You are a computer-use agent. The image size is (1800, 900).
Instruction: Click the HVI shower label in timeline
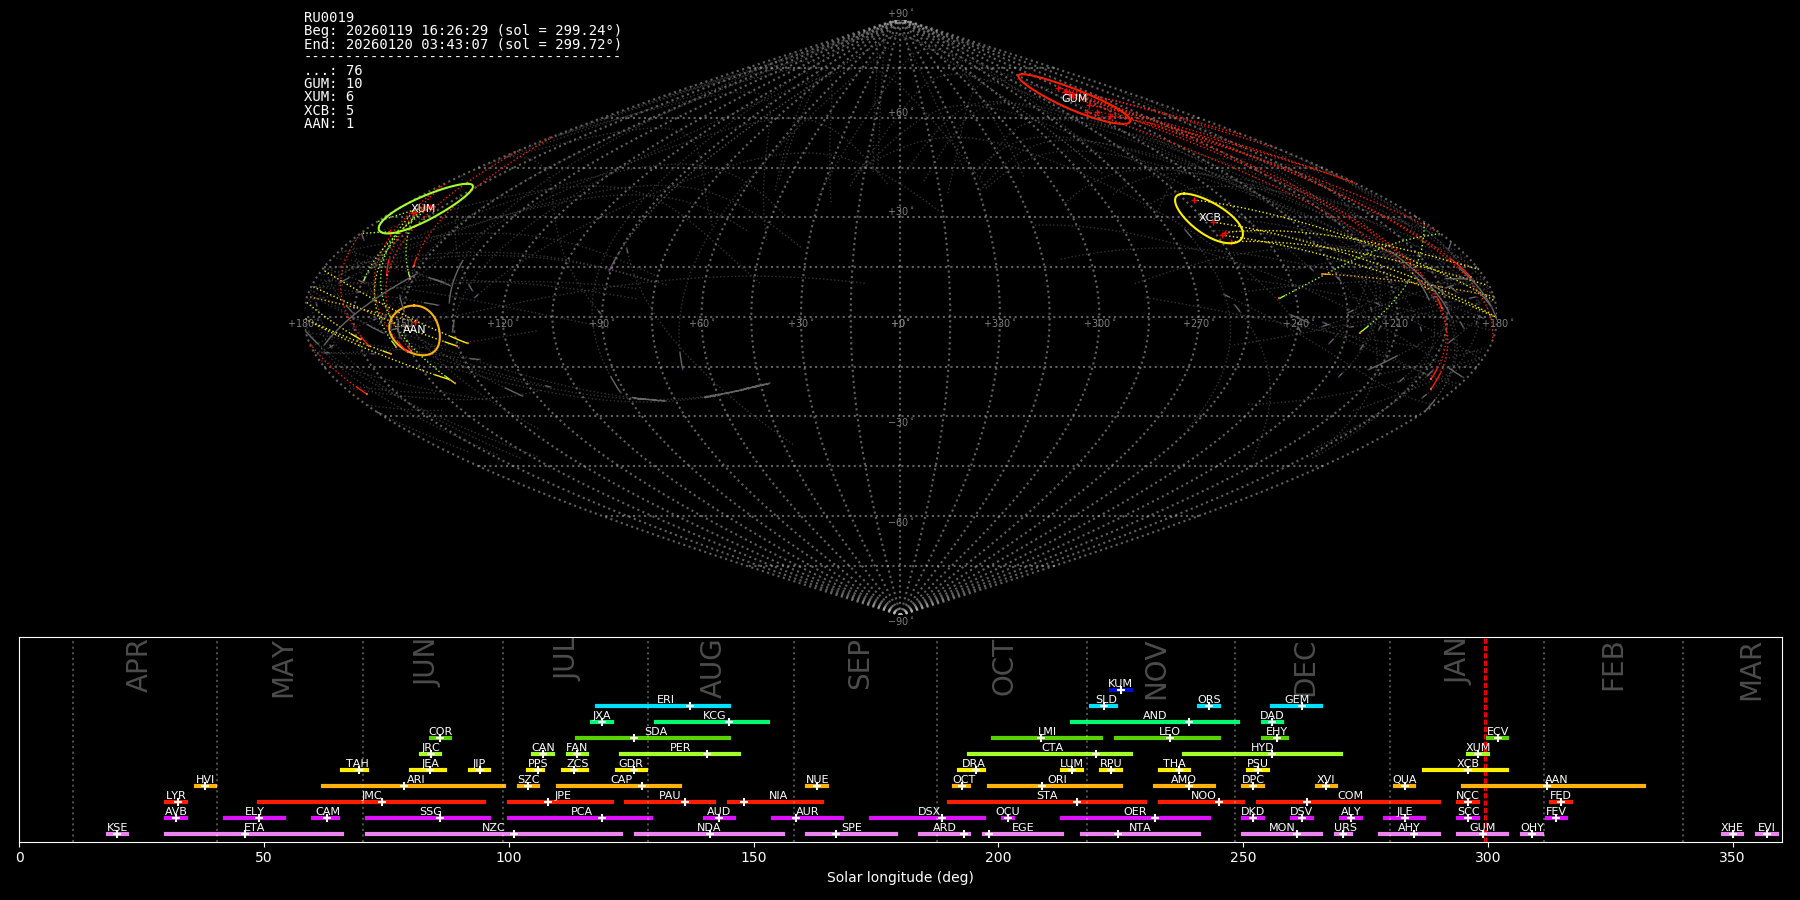click(205, 780)
